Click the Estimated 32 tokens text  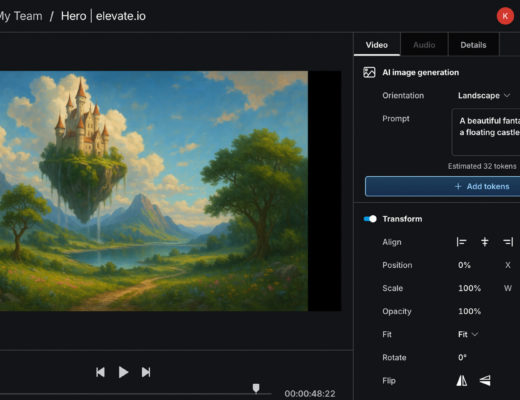482,166
